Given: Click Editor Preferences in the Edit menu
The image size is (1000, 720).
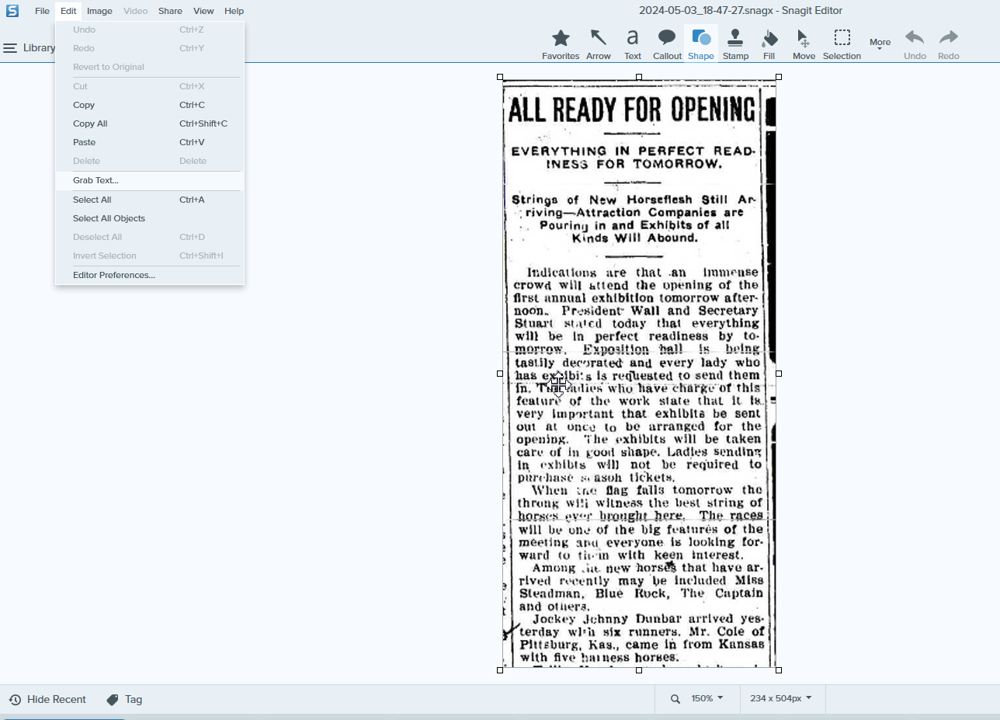Looking at the screenshot, I should point(113,275).
